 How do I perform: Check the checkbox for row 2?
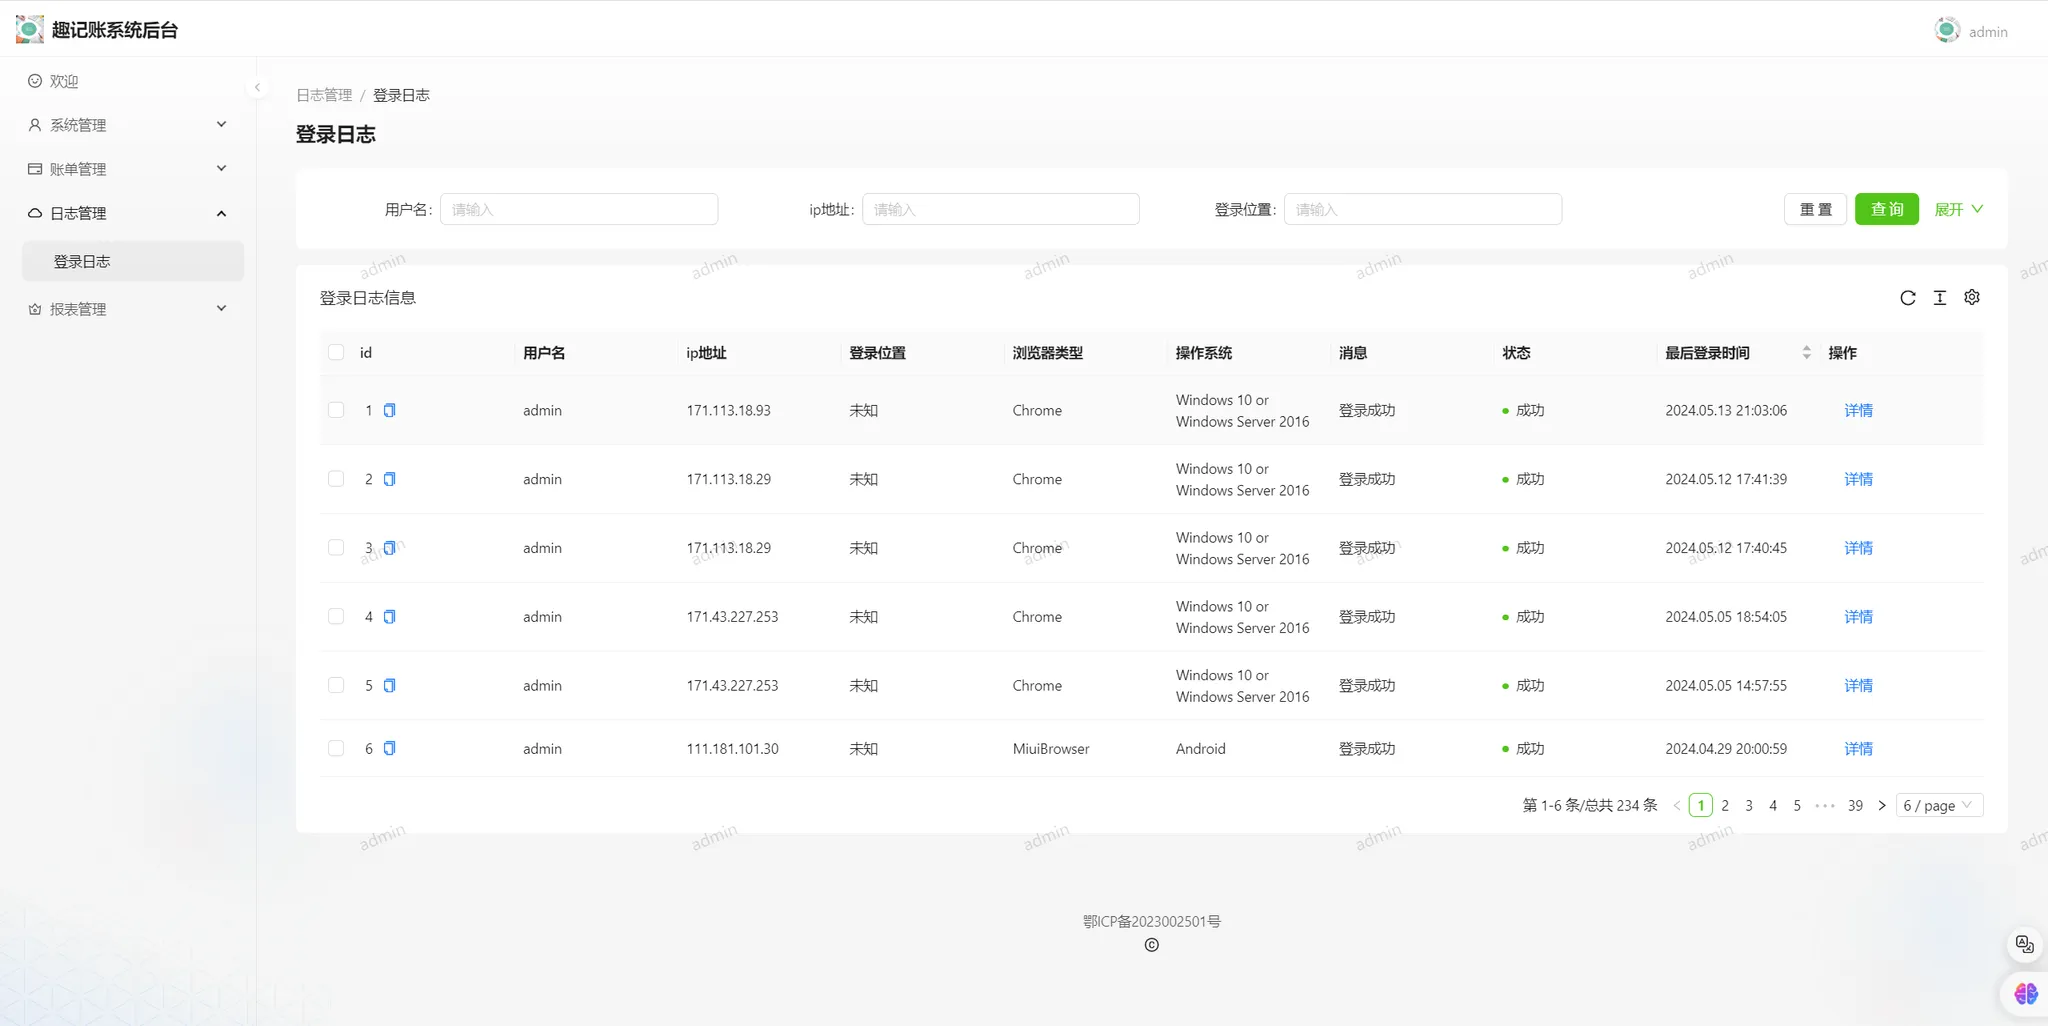point(336,479)
